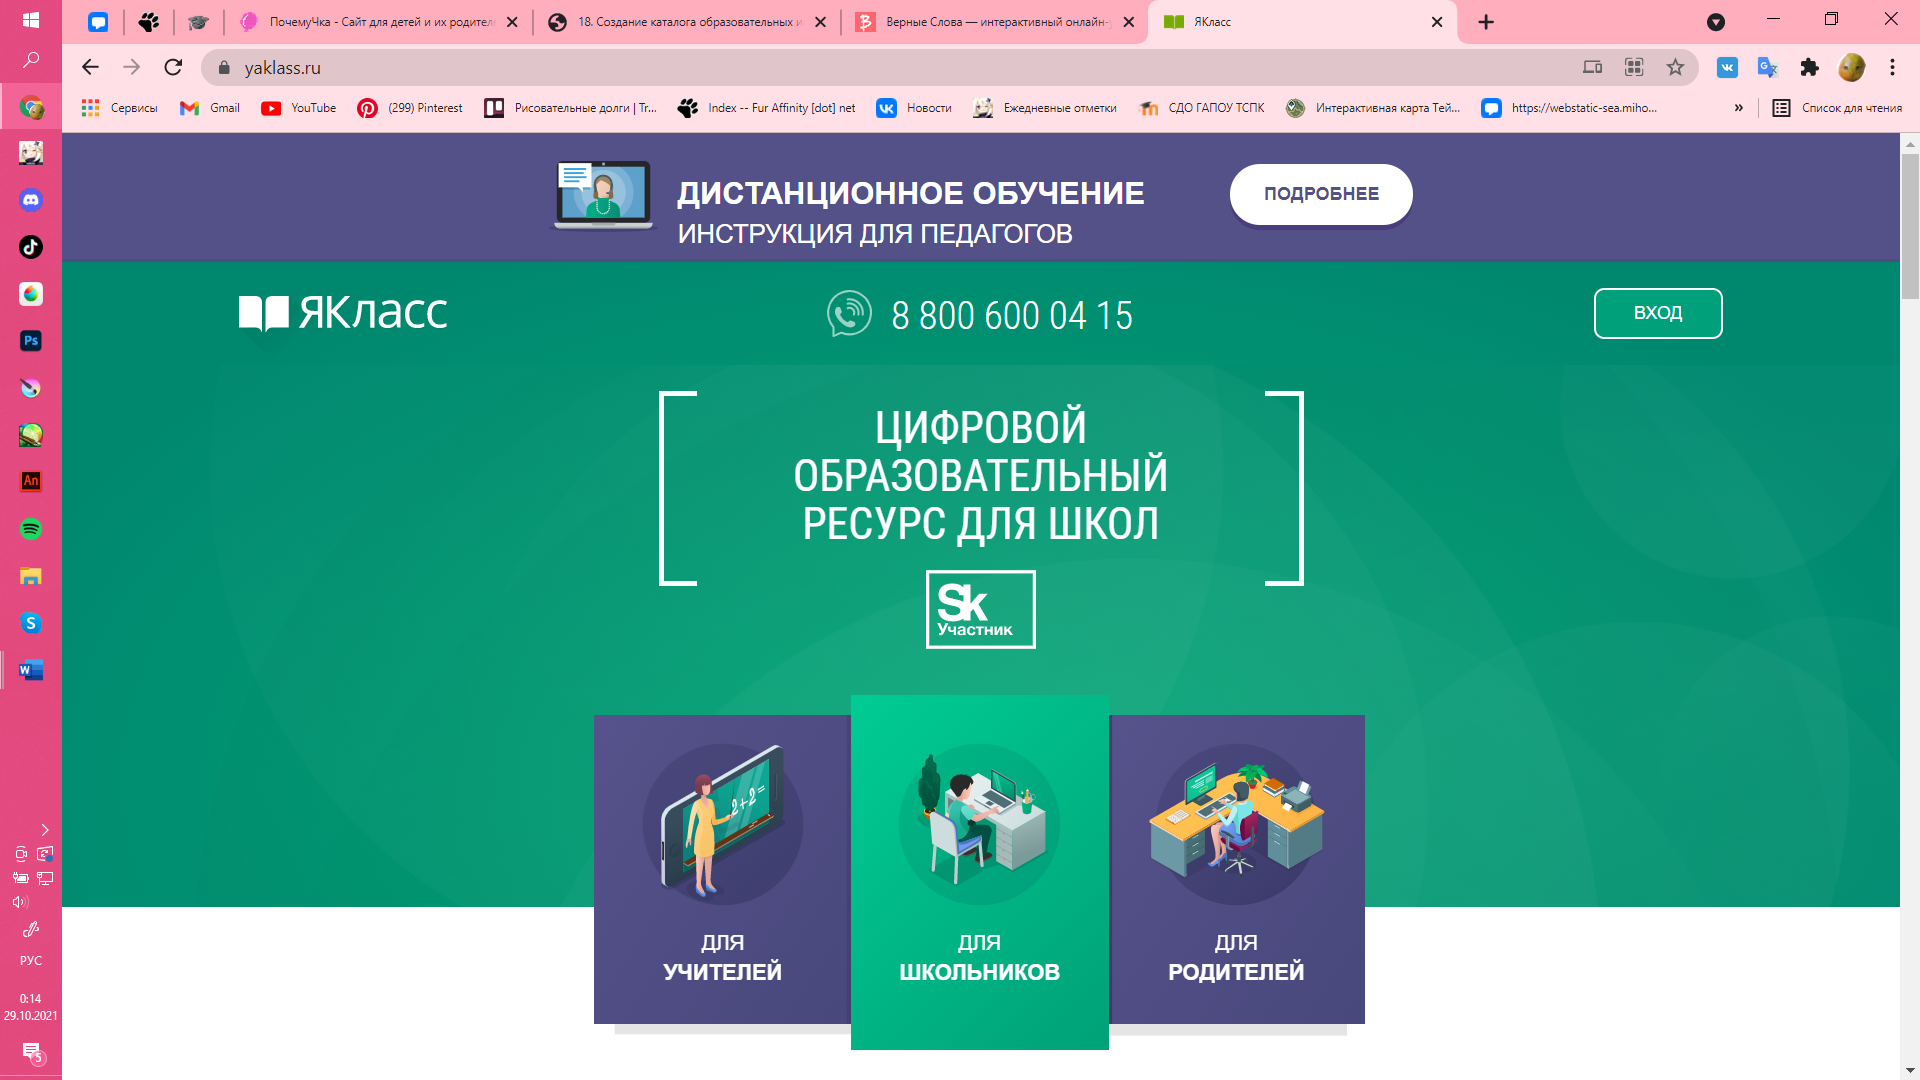Go back using browser back arrow
Viewport: 1920px width, 1080px height.
[x=90, y=67]
